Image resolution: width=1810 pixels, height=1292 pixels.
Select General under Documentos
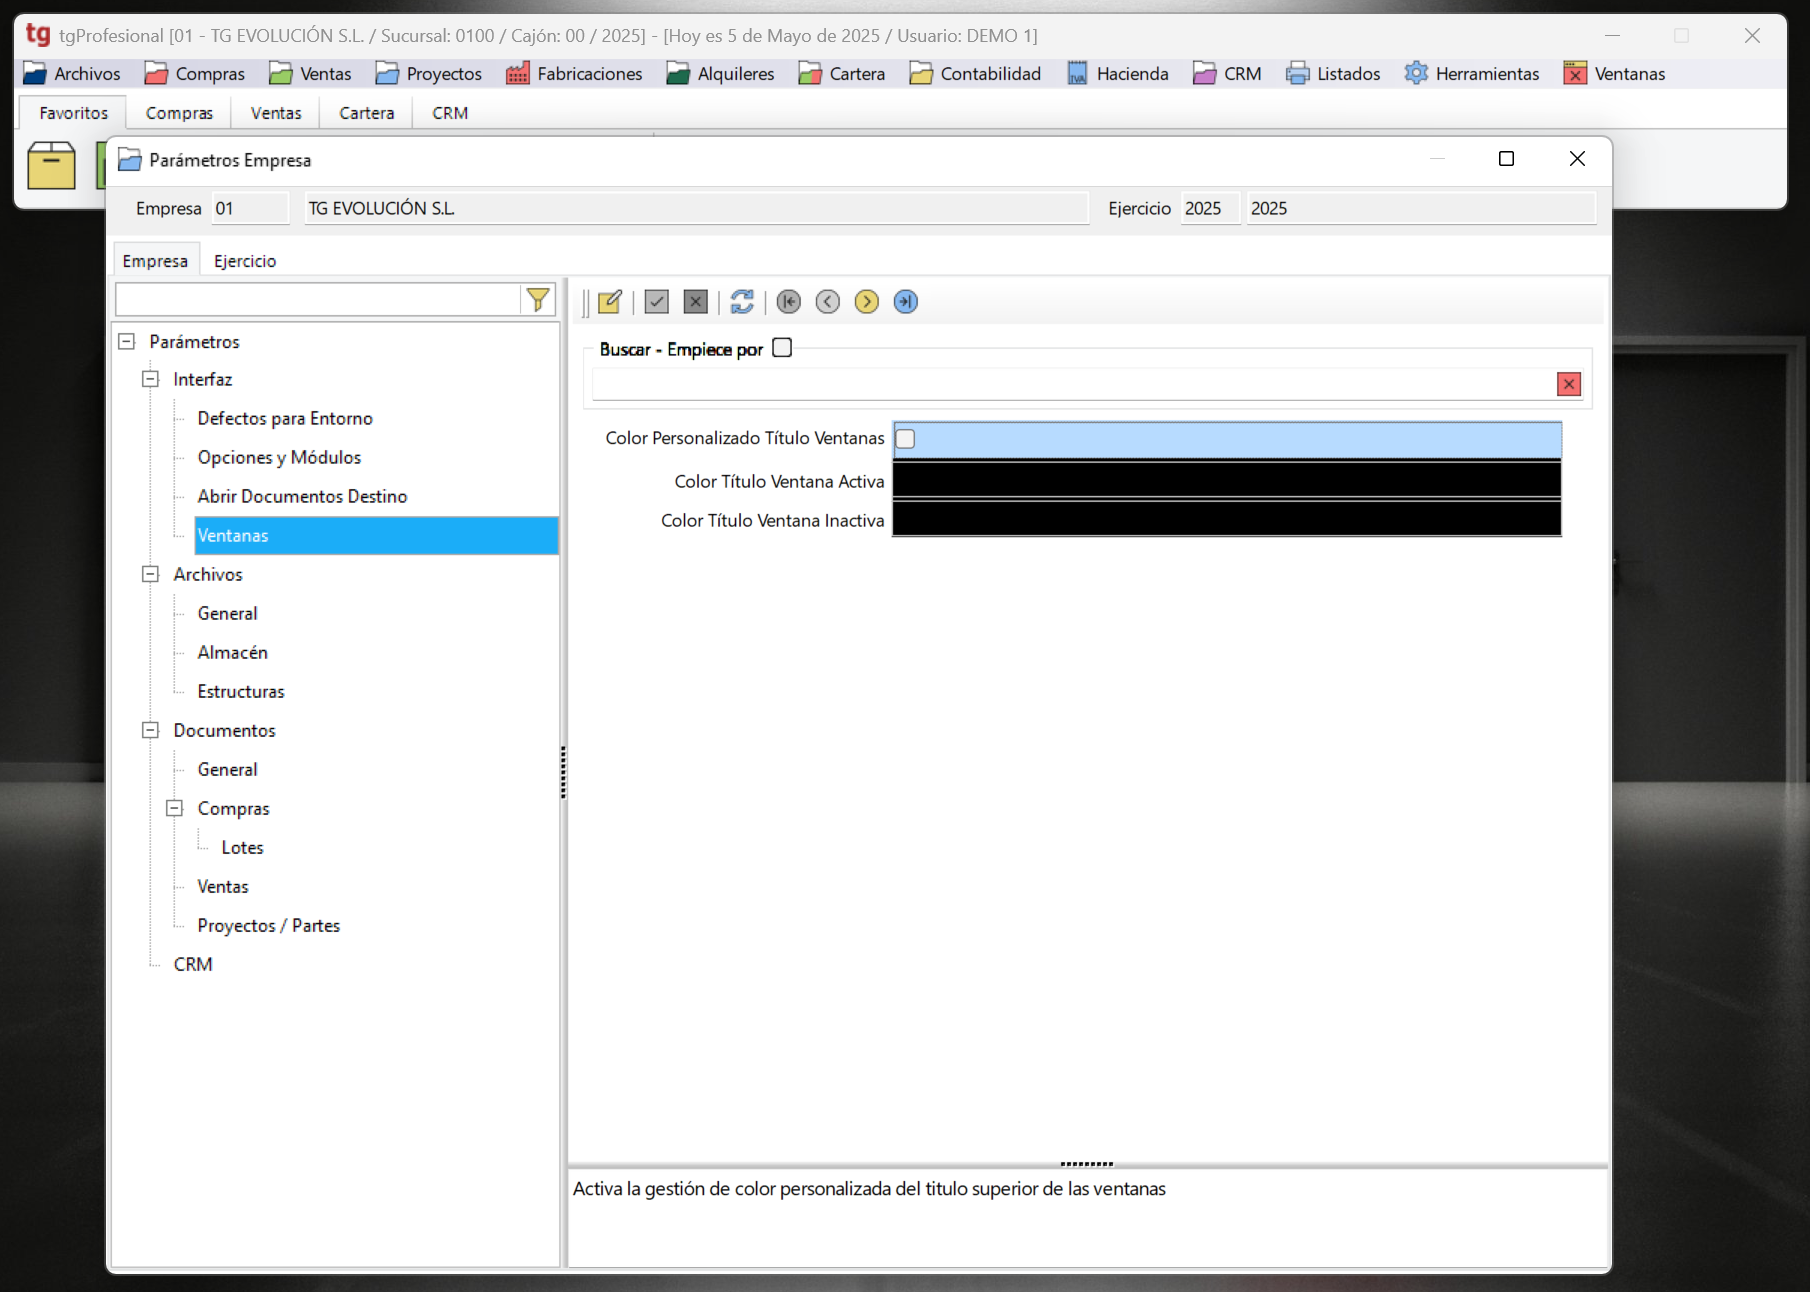coord(227,770)
